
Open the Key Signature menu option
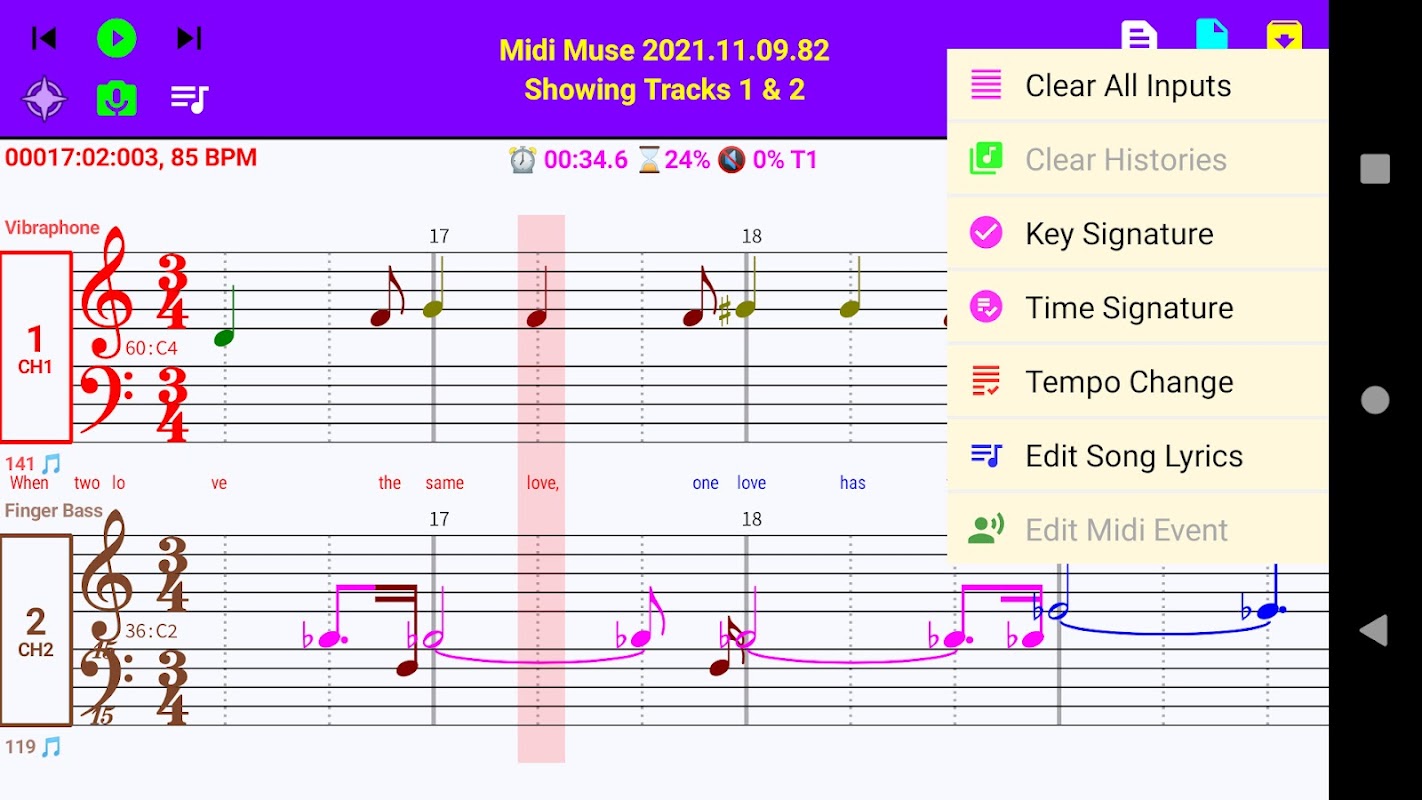tap(1138, 234)
